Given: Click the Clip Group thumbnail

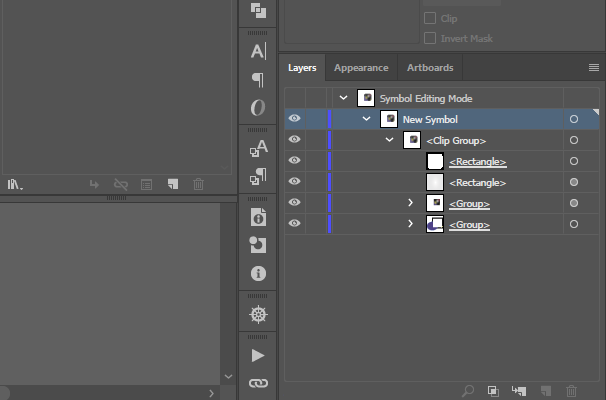Looking at the screenshot, I should pyautogui.click(x=412, y=140).
